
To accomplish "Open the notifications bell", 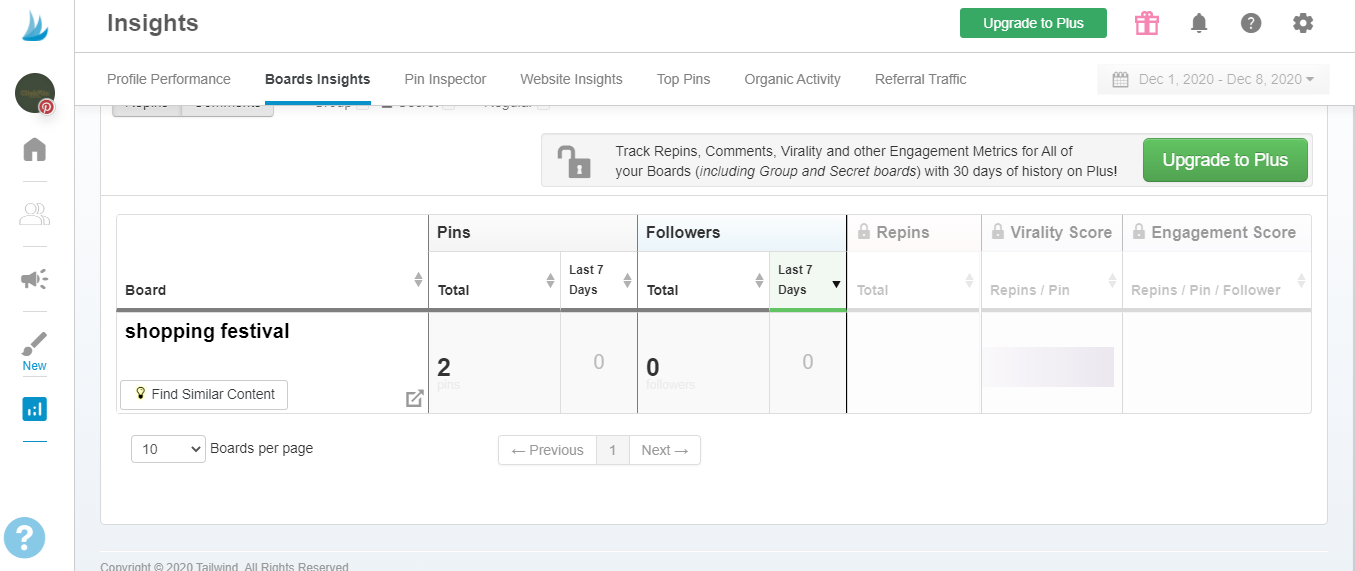I will click(1199, 23).
